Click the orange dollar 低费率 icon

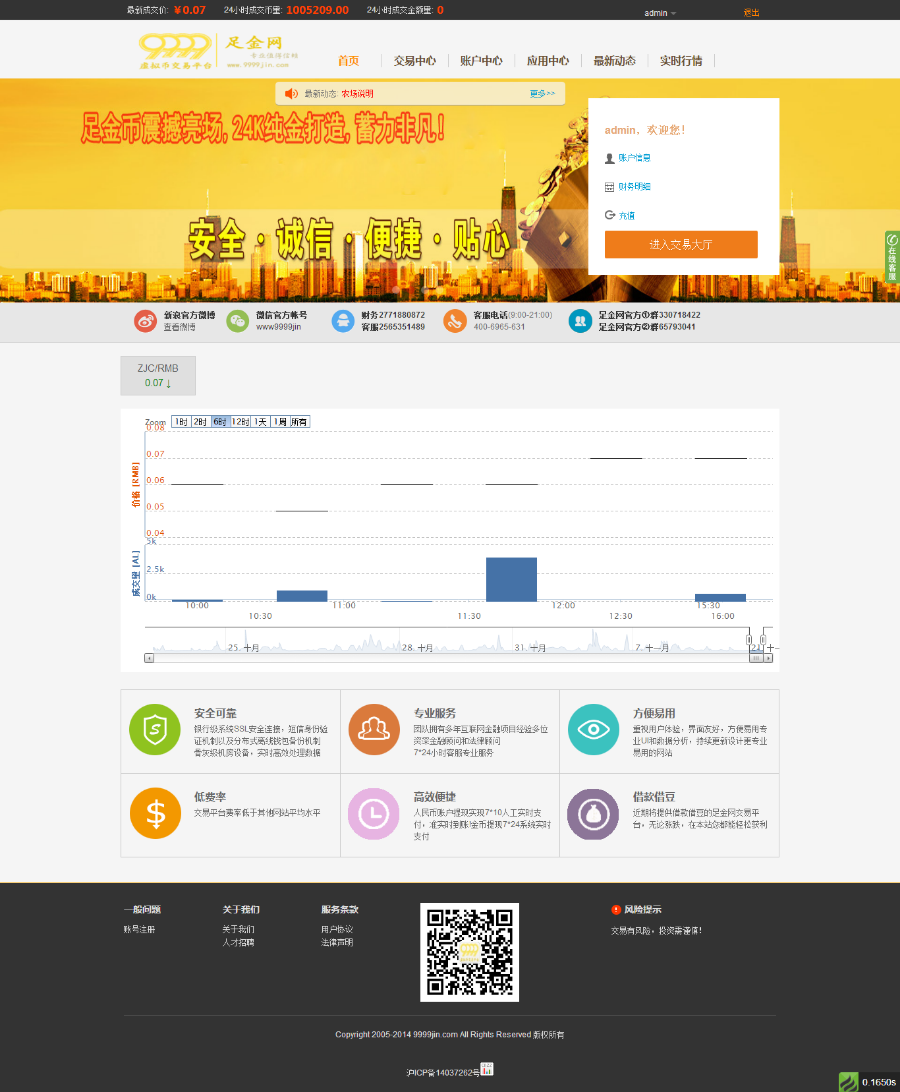click(x=155, y=813)
